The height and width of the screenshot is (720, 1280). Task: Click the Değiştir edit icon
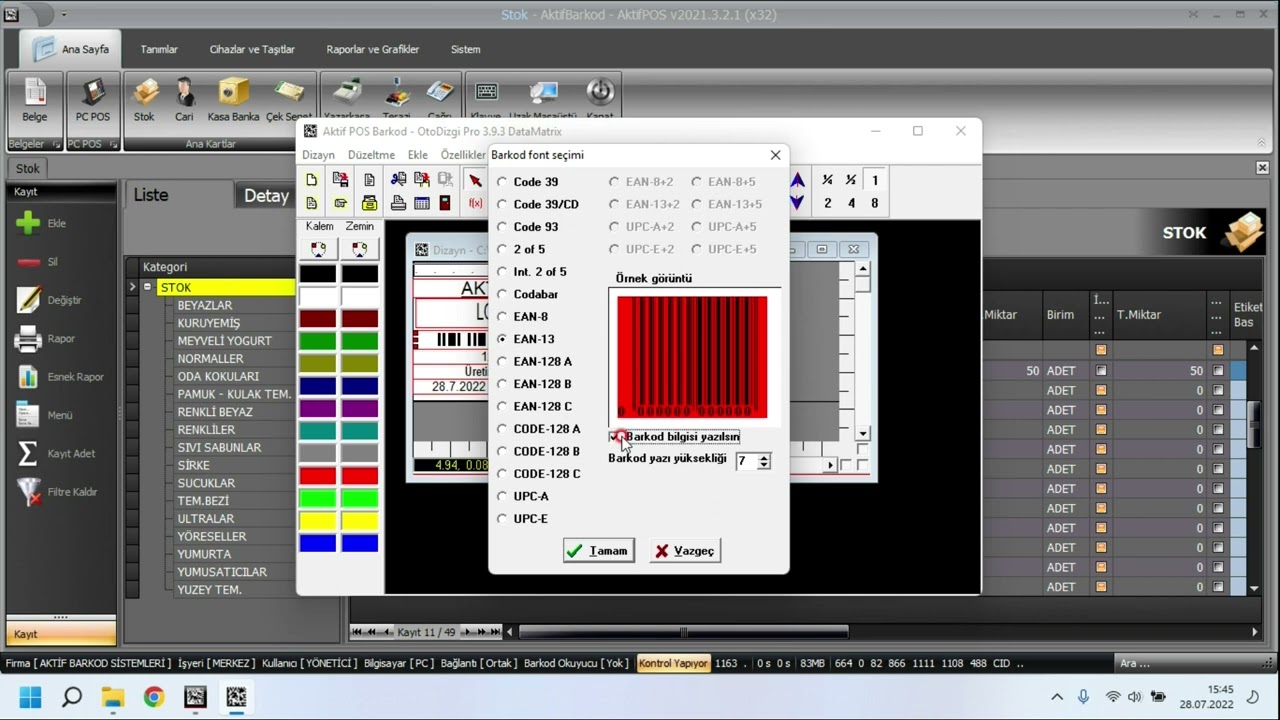(28, 300)
